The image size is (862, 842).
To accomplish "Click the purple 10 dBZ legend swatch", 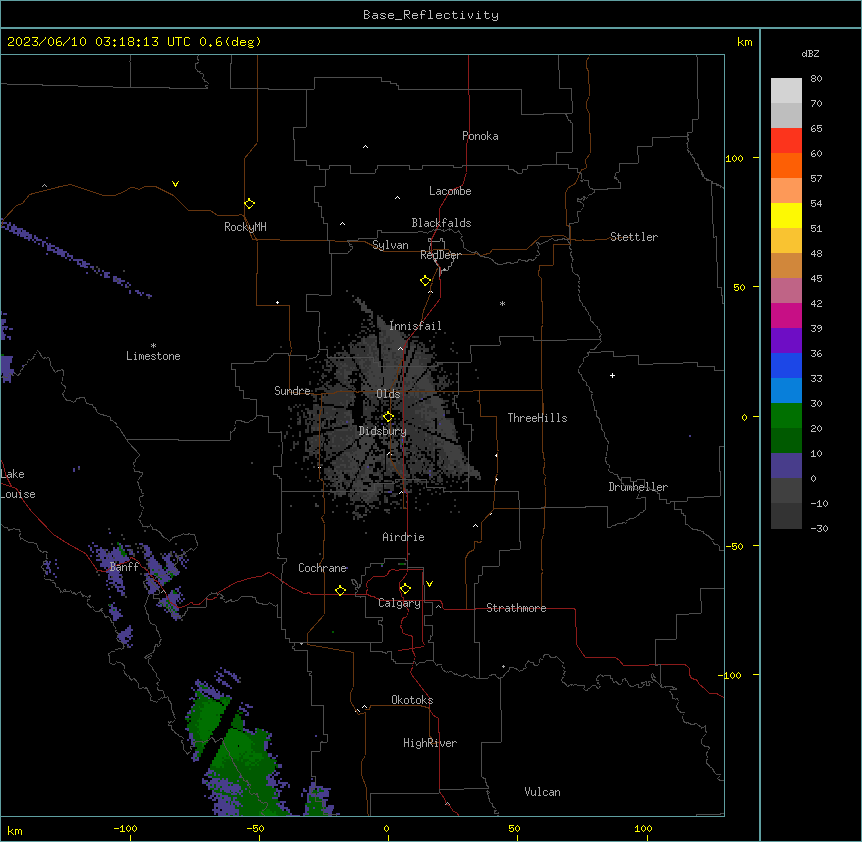I will coord(786,466).
